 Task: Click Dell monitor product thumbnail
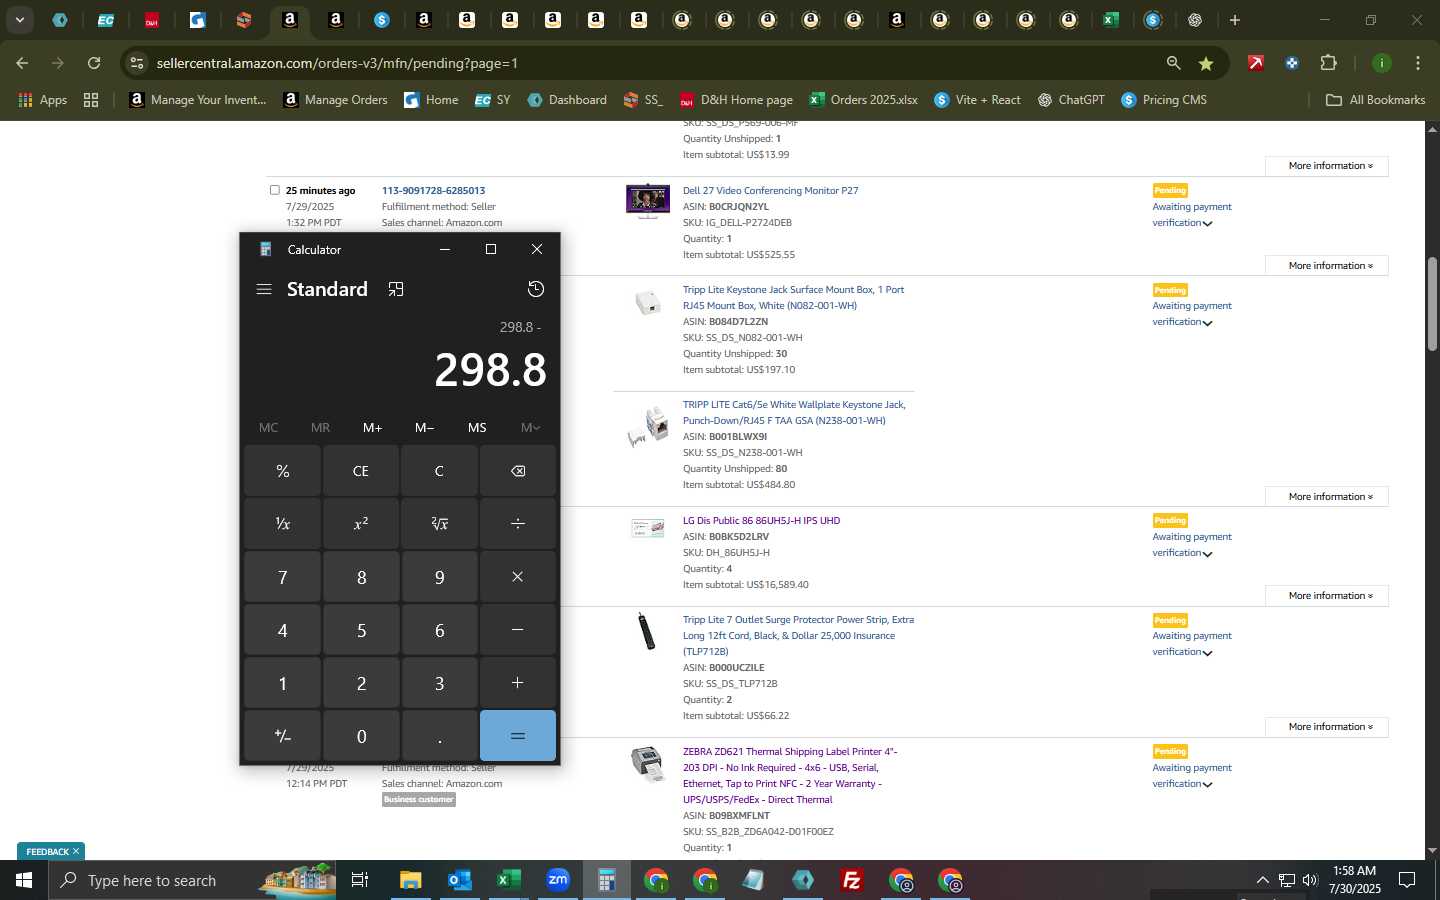tap(647, 201)
